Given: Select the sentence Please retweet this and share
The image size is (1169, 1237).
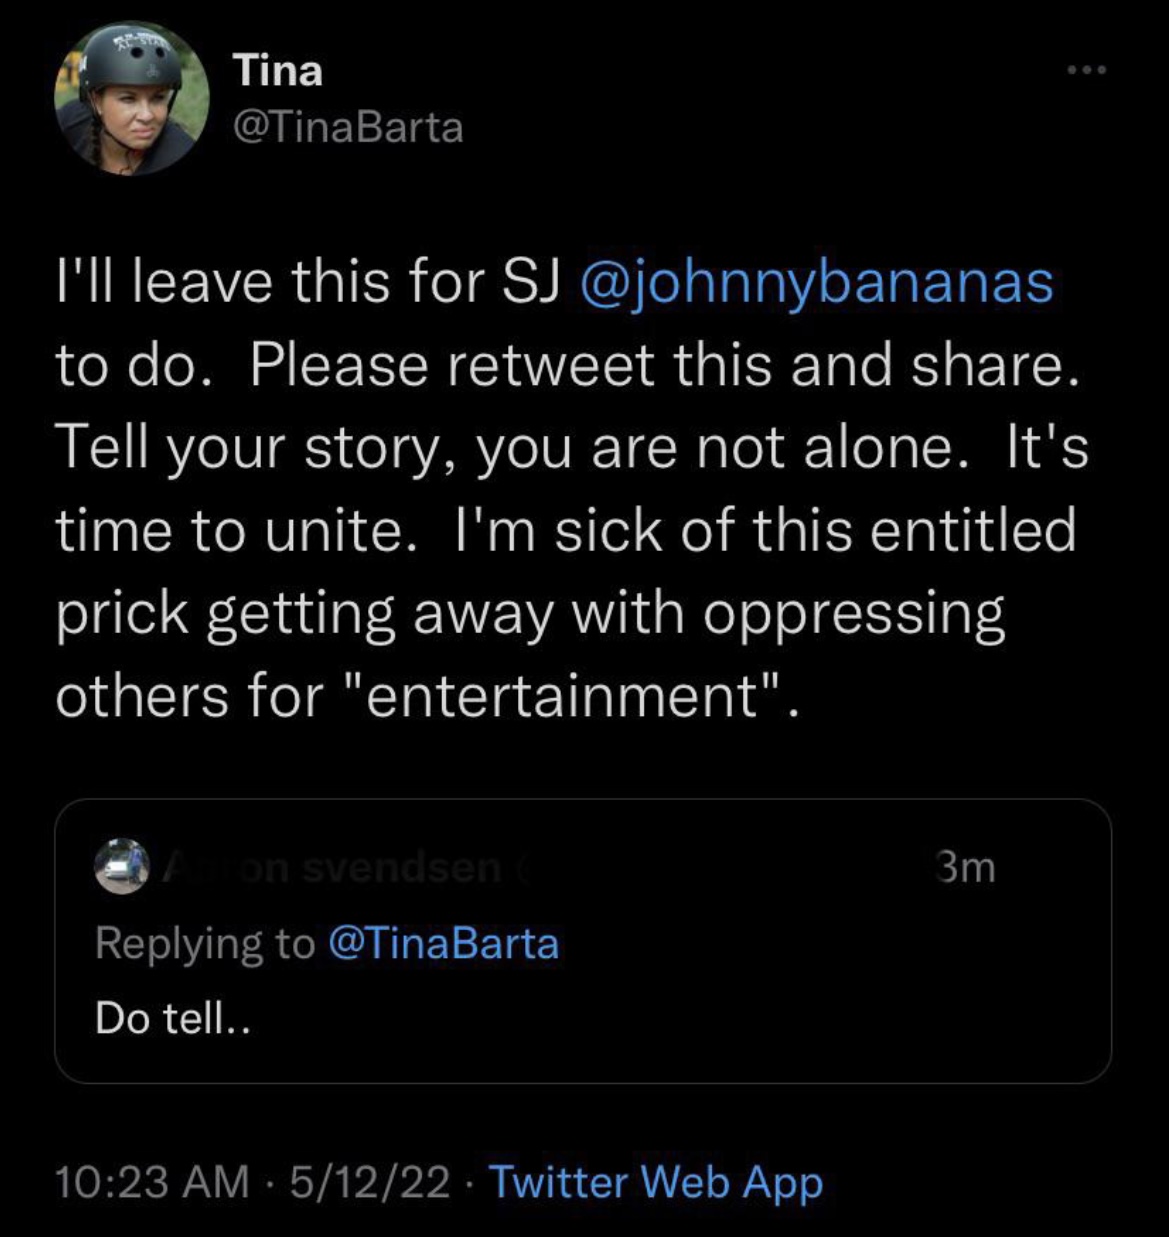Looking at the screenshot, I should pos(664,365).
